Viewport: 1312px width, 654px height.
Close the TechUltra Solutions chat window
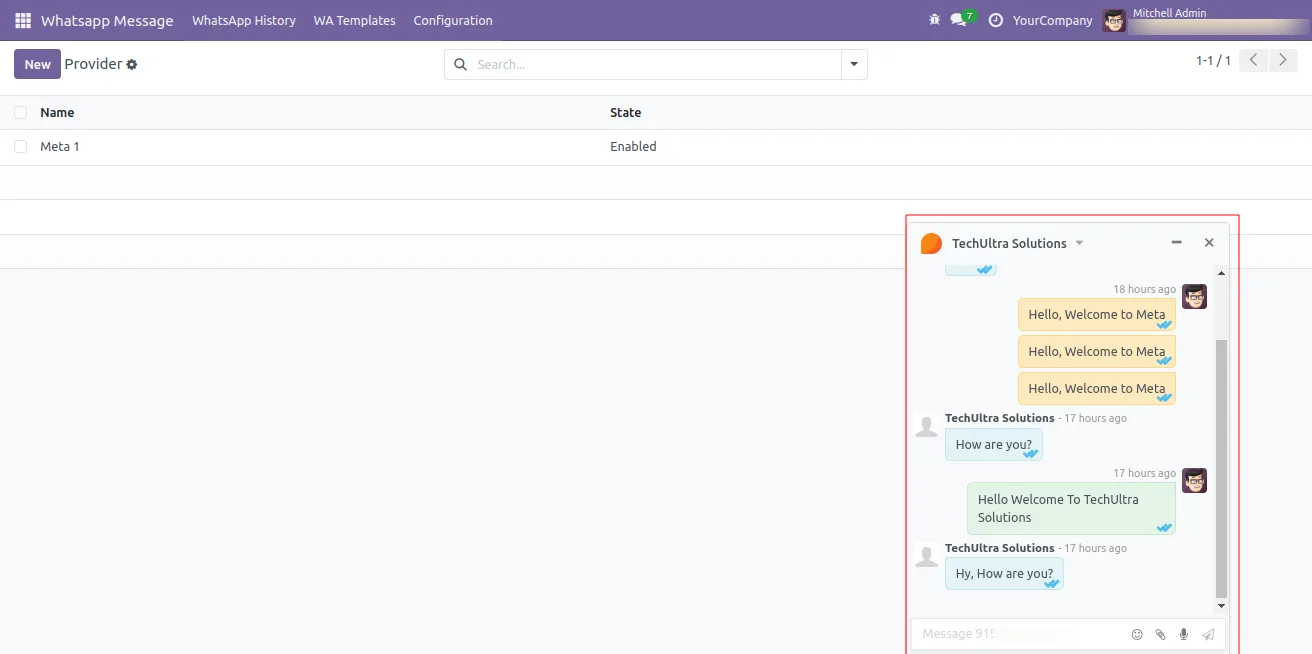(1209, 243)
